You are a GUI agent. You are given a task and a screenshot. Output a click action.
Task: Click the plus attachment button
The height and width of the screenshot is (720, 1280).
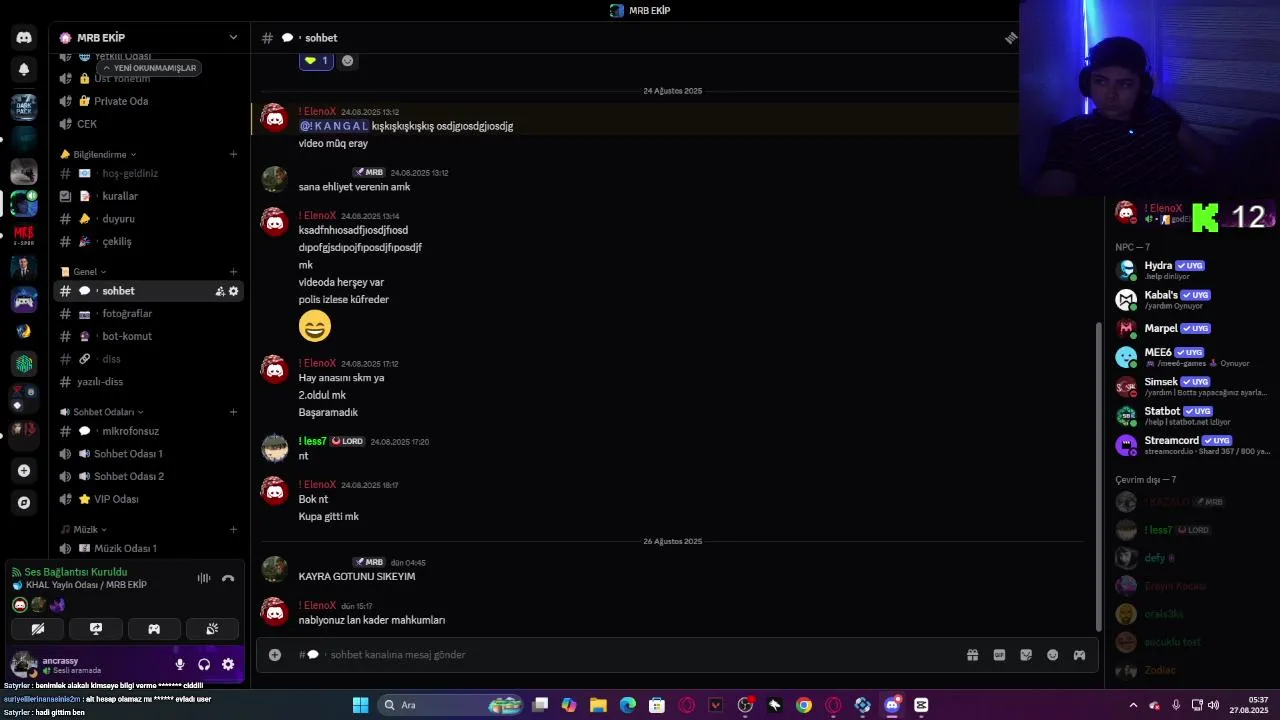pyautogui.click(x=274, y=655)
